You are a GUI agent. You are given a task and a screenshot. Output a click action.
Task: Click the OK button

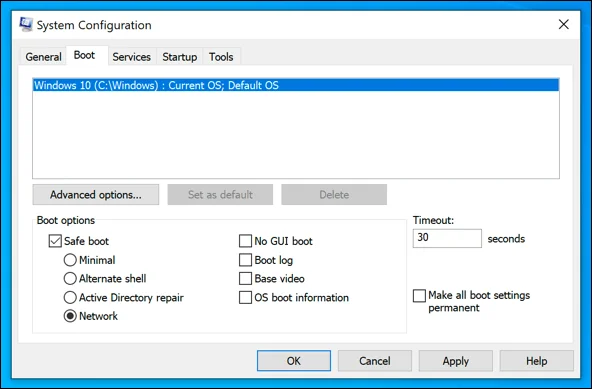[x=294, y=361]
